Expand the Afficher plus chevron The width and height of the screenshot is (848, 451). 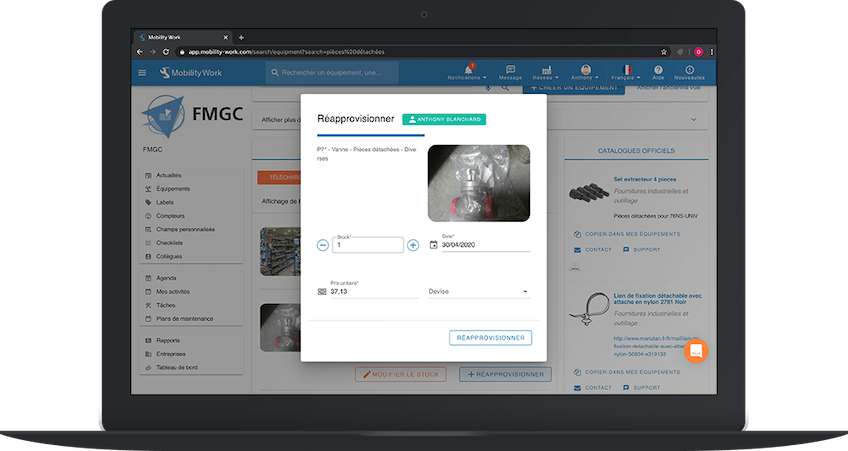click(x=694, y=120)
